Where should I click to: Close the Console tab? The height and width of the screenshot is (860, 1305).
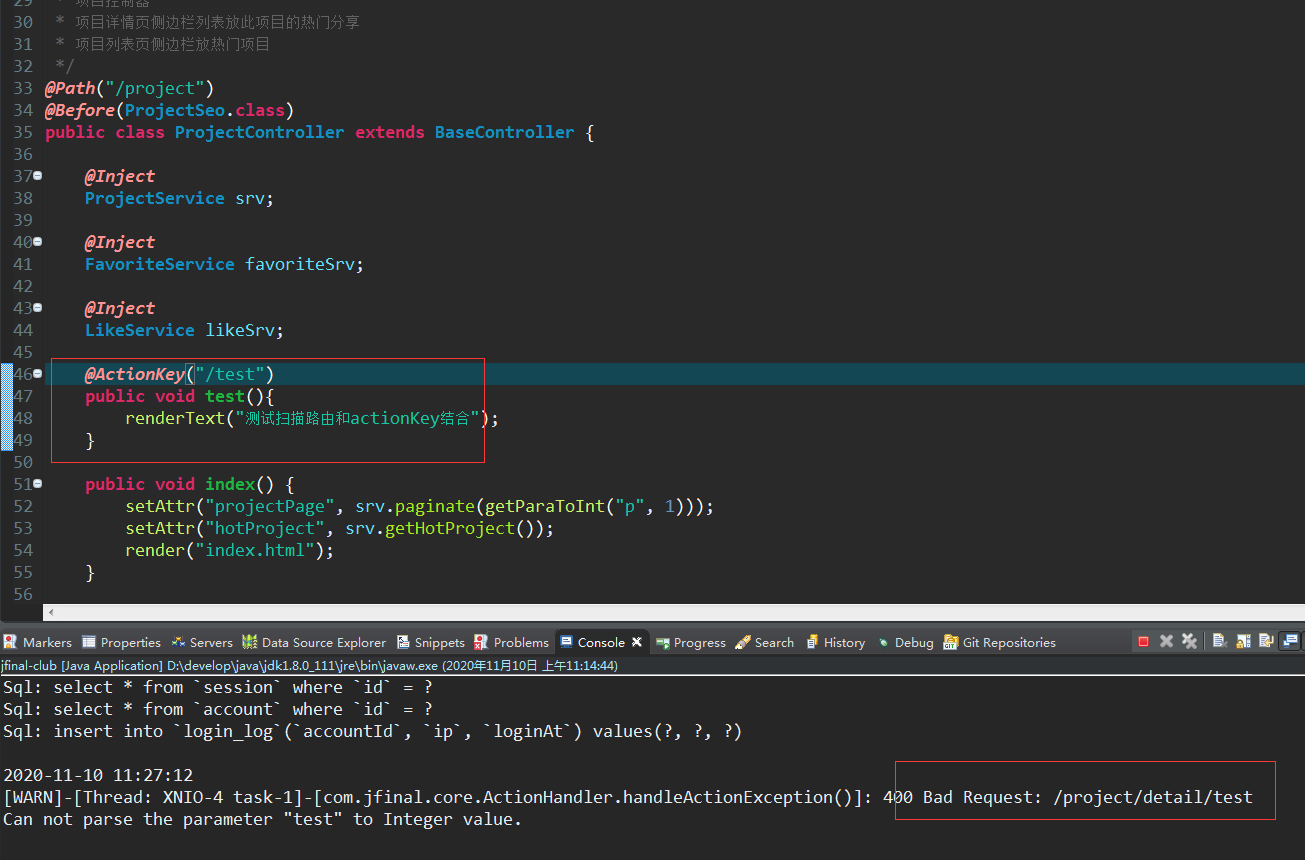[637, 642]
